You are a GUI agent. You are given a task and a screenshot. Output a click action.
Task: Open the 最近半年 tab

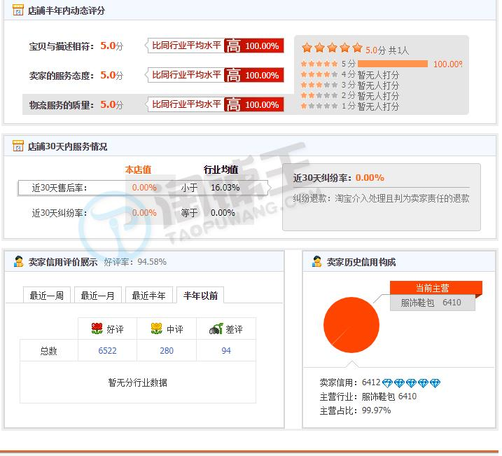coord(149,295)
